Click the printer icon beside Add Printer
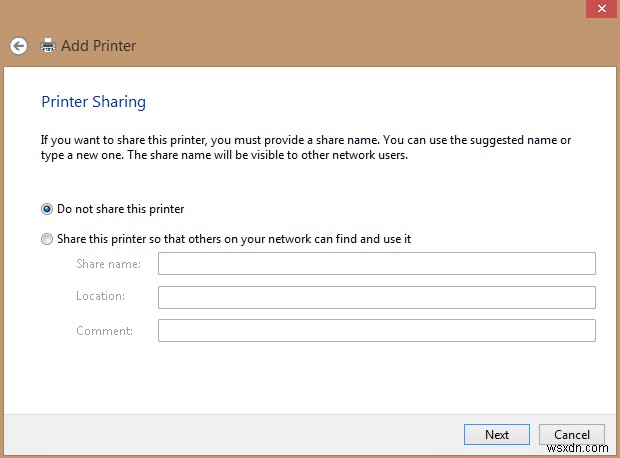The image size is (620, 458). pyautogui.click(x=48, y=46)
